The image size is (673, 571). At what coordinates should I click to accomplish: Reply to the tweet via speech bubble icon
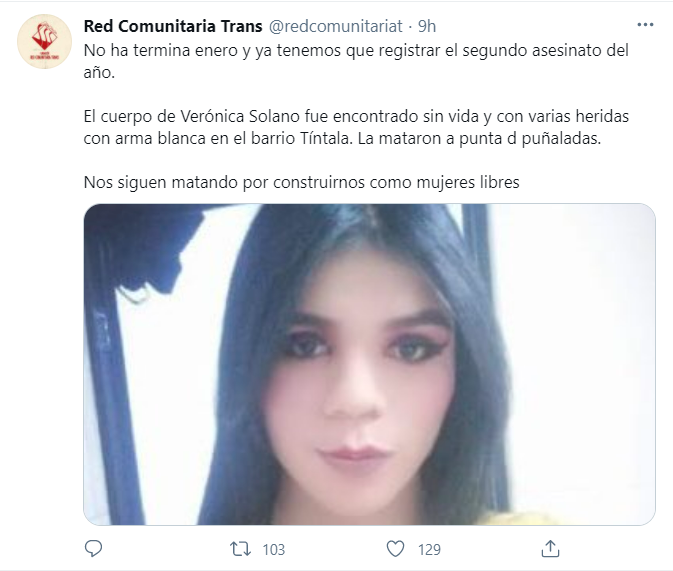point(94,549)
